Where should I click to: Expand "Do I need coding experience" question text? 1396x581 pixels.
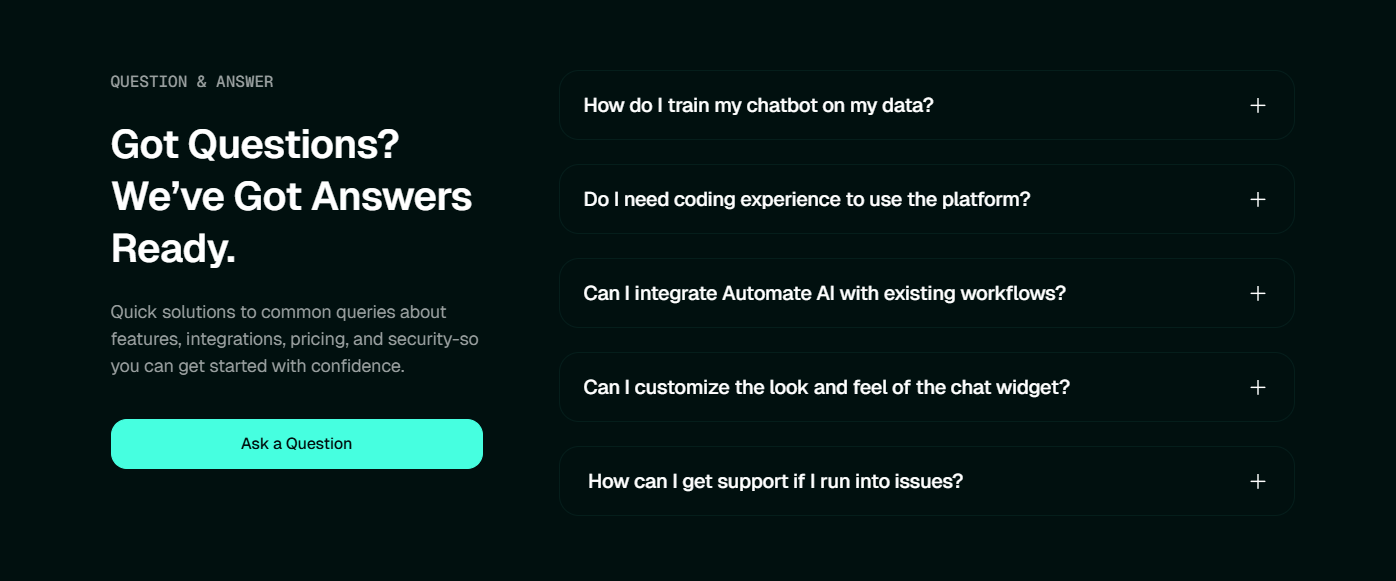[806, 199]
